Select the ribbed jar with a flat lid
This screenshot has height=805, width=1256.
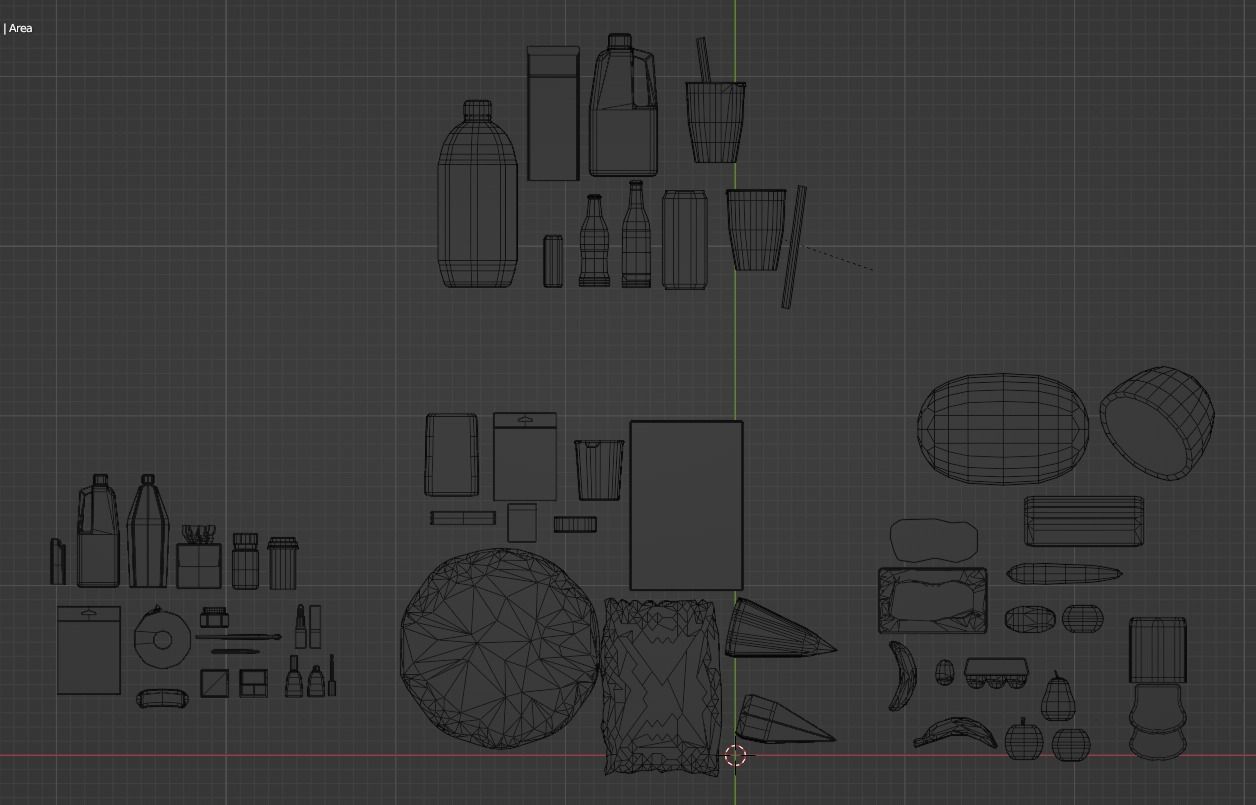[283, 563]
